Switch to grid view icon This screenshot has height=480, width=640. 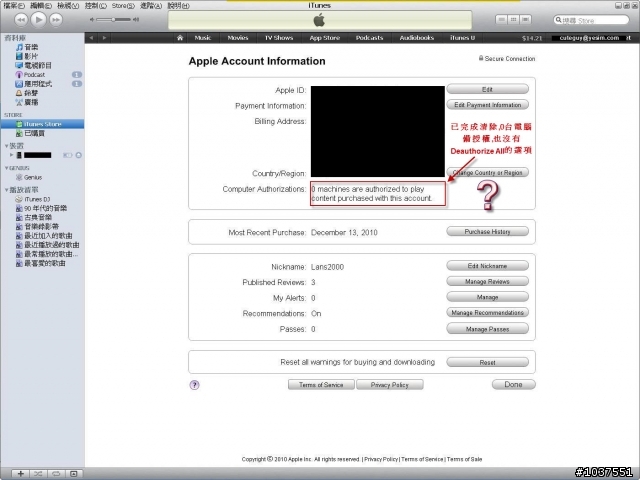(513, 19)
